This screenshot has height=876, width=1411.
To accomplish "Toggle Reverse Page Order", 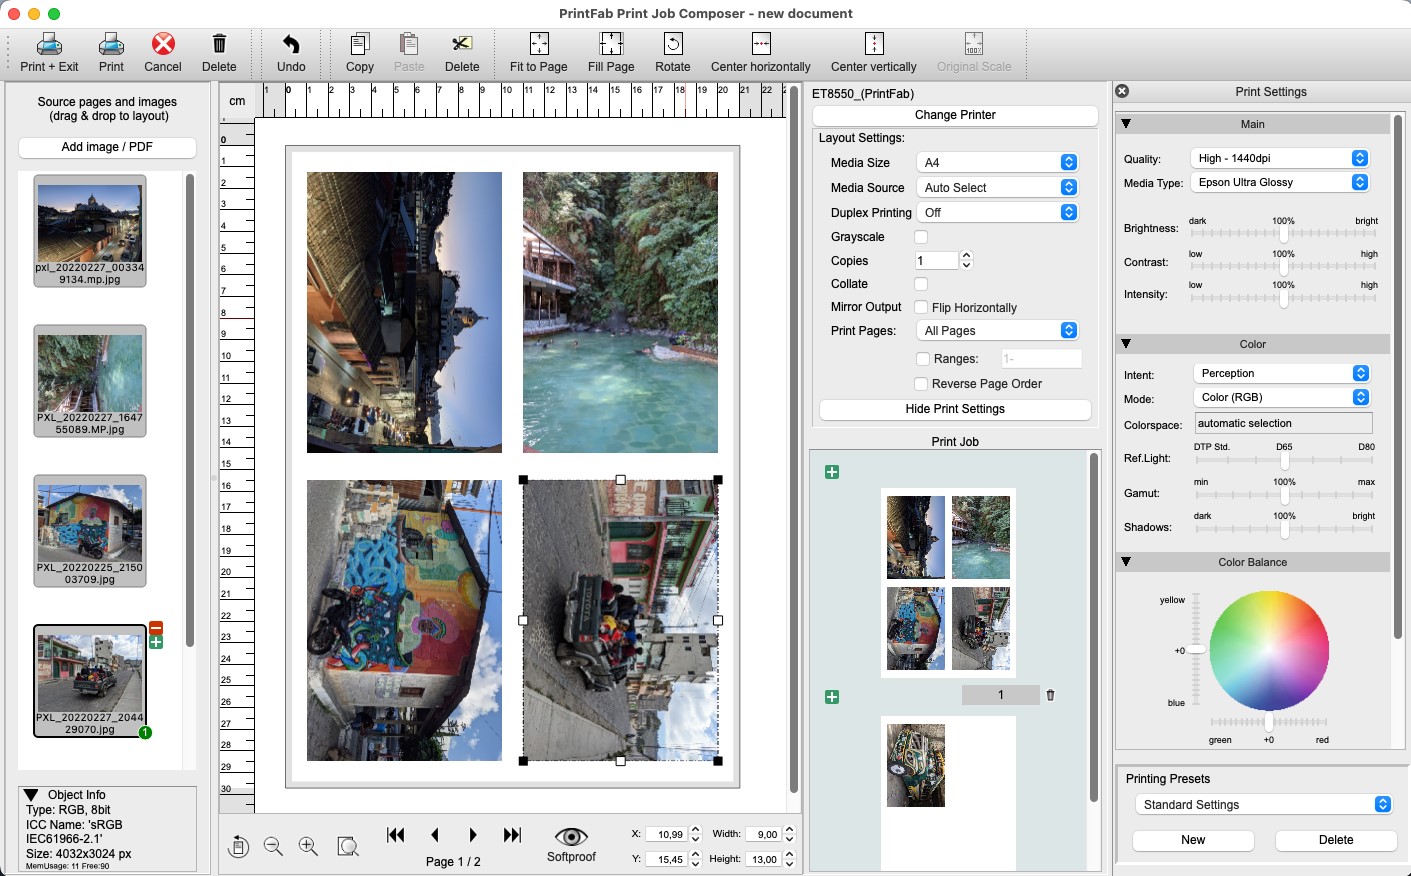I will [920, 383].
